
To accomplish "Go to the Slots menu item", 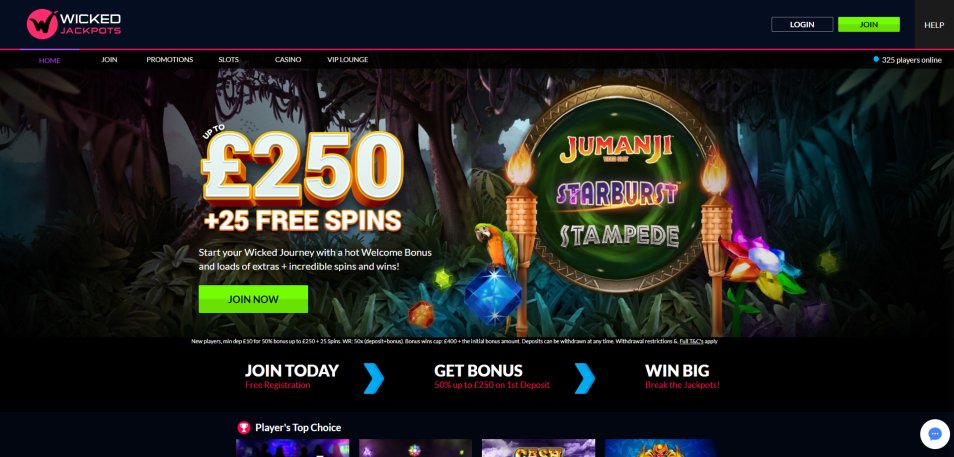I will point(228,60).
